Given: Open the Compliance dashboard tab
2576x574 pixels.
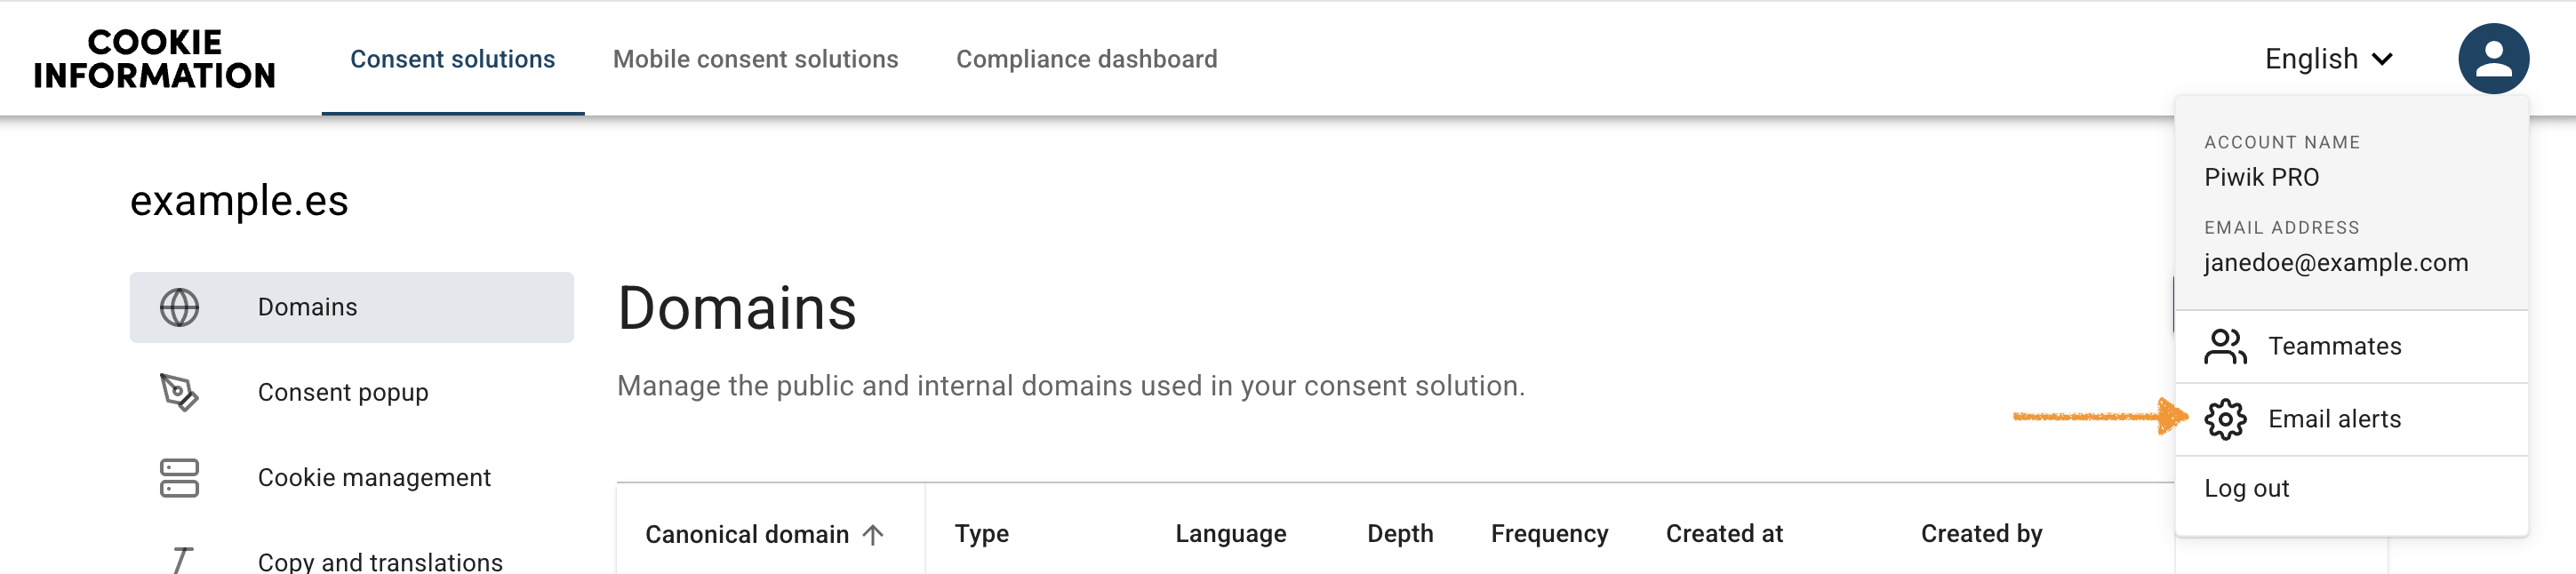Looking at the screenshot, I should coord(1086,58).
